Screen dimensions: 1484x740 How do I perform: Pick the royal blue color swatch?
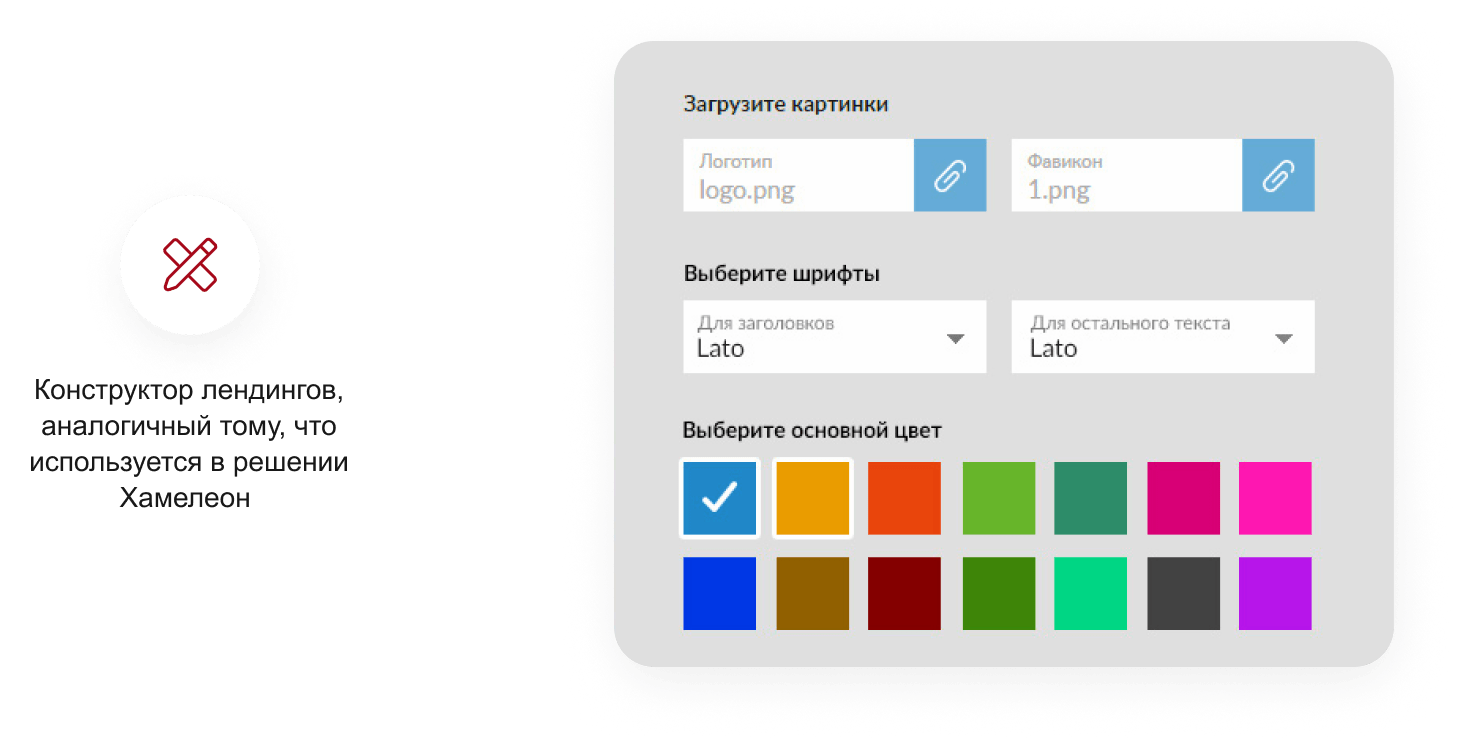pos(719,593)
